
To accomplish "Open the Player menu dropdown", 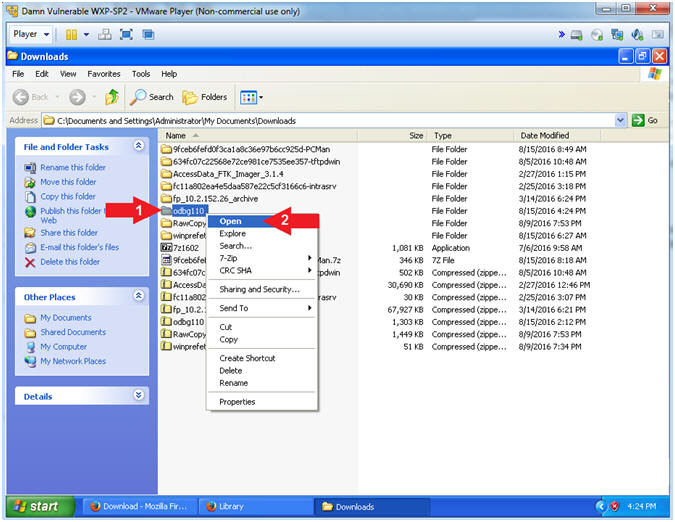I will [x=31, y=34].
